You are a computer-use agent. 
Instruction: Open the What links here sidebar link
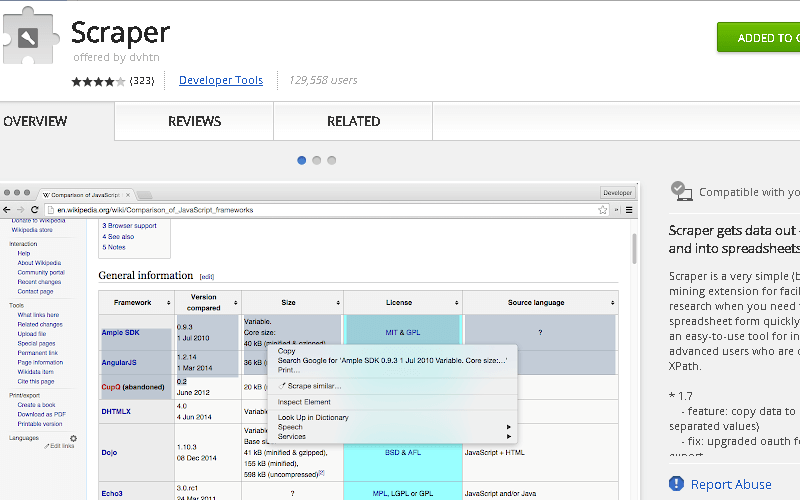coord(38,315)
